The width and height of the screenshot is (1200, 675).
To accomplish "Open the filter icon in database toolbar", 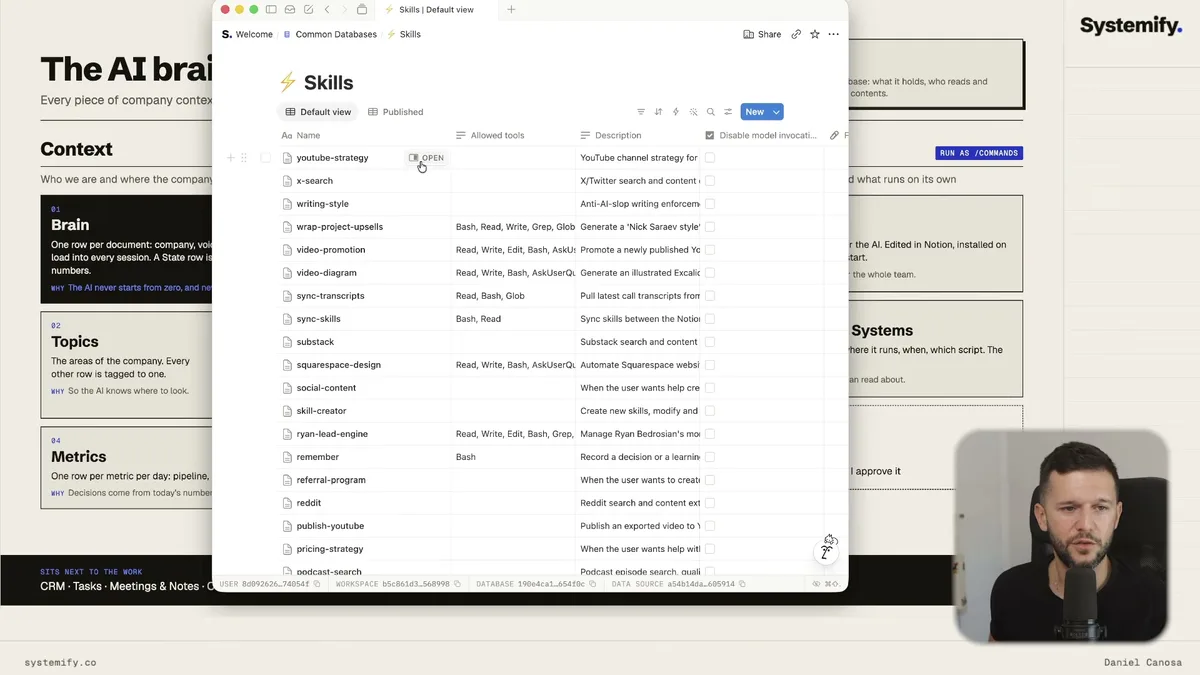I will pos(641,112).
